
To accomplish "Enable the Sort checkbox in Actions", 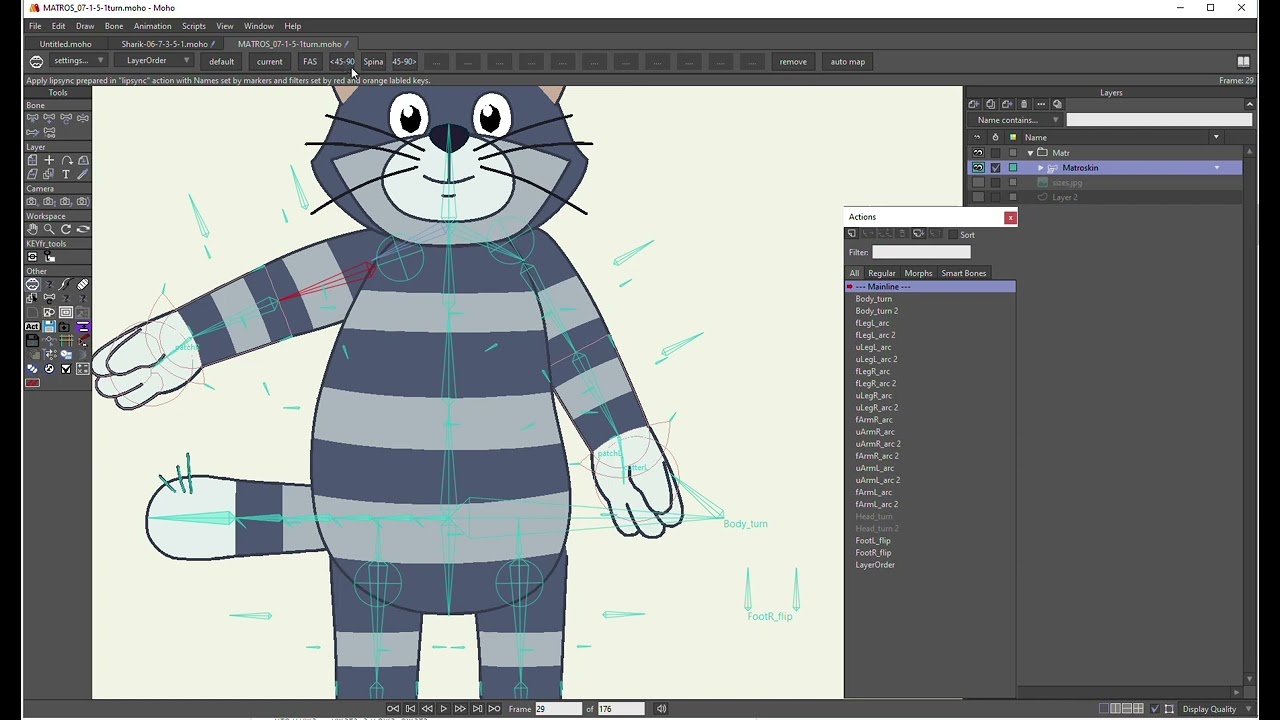I will pos(953,235).
